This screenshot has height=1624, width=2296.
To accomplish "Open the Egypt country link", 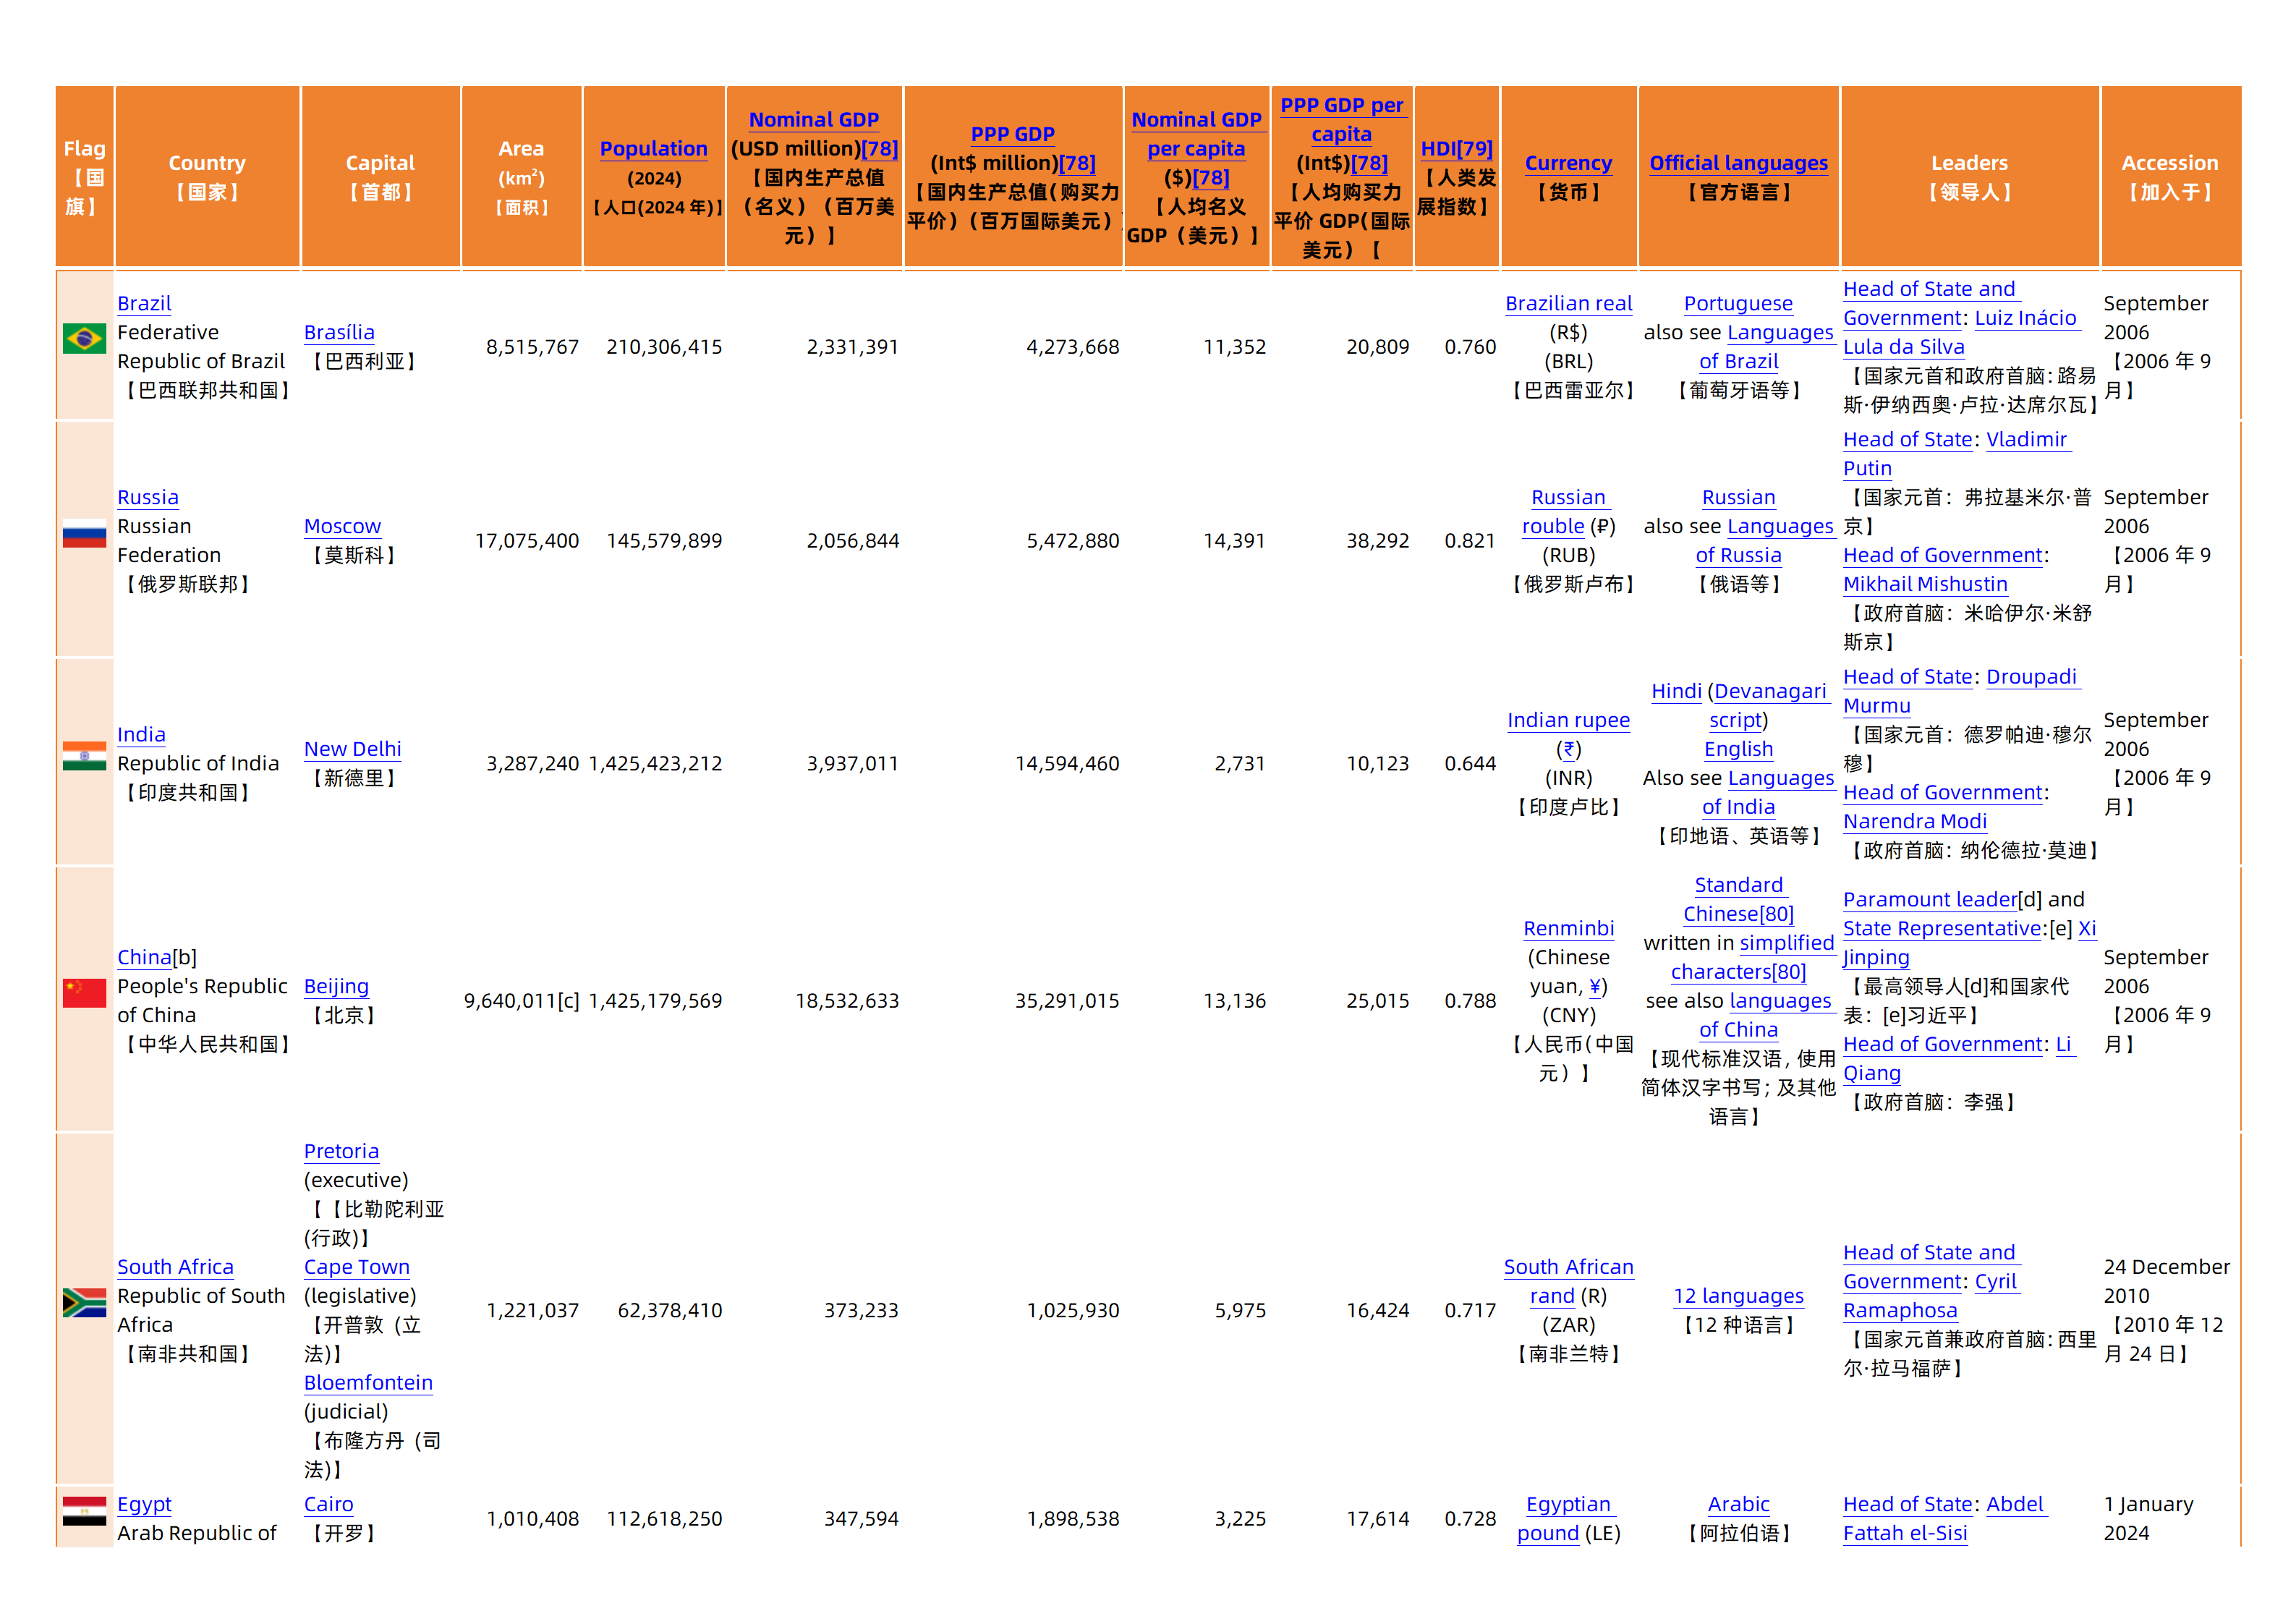I will [144, 1504].
